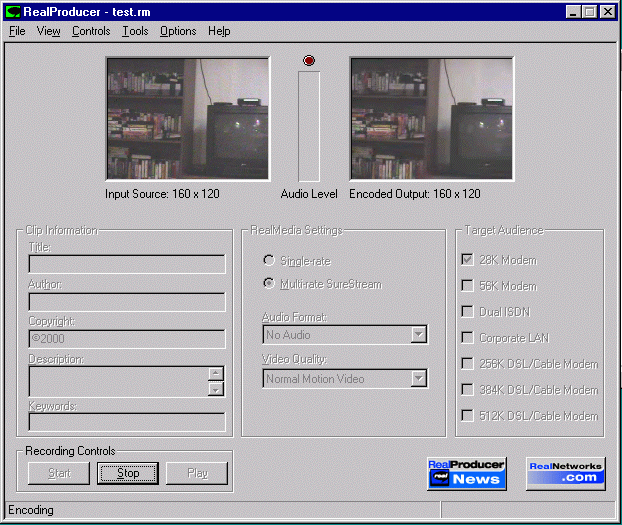622x525 pixels.
Task: Enable the Dual ISDN checkbox
Action: (x=467, y=312)
